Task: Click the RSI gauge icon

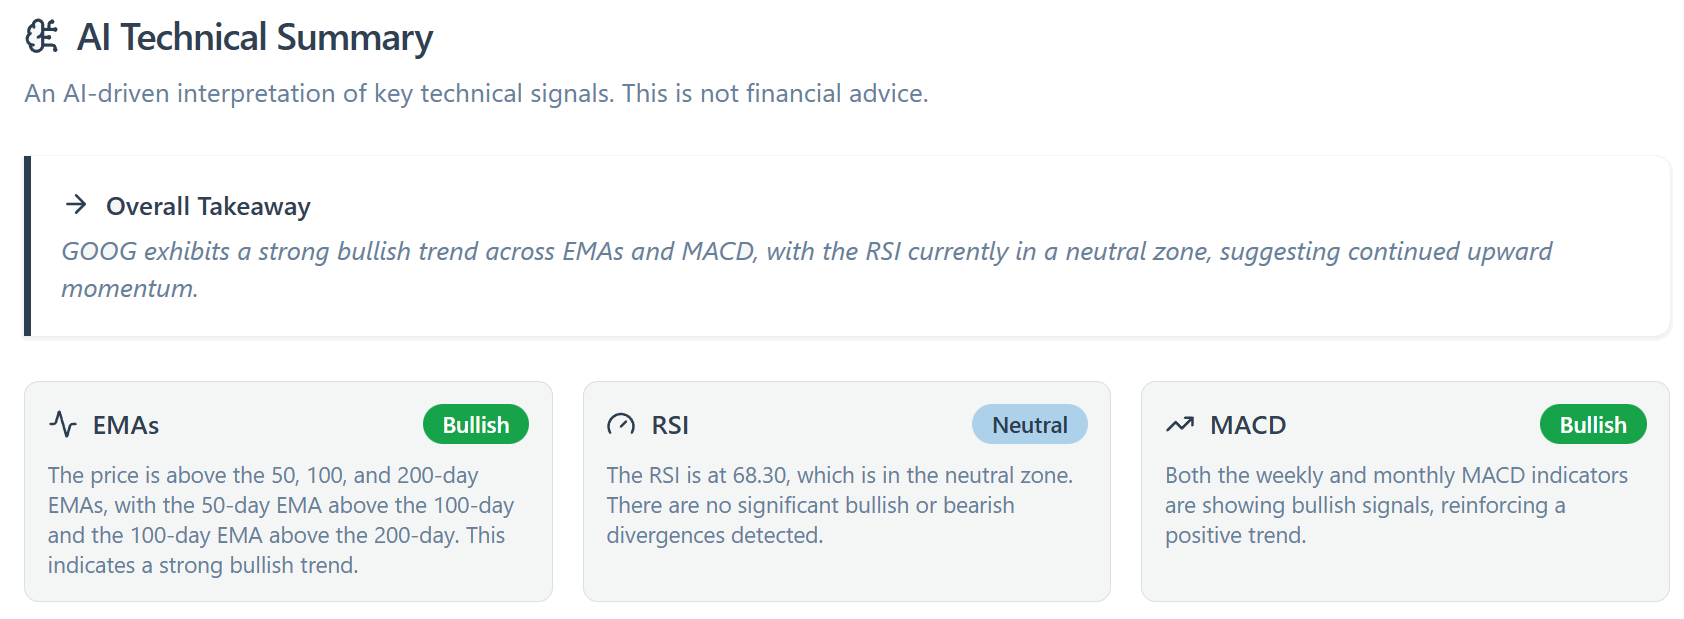Action: tap(621, 425)
